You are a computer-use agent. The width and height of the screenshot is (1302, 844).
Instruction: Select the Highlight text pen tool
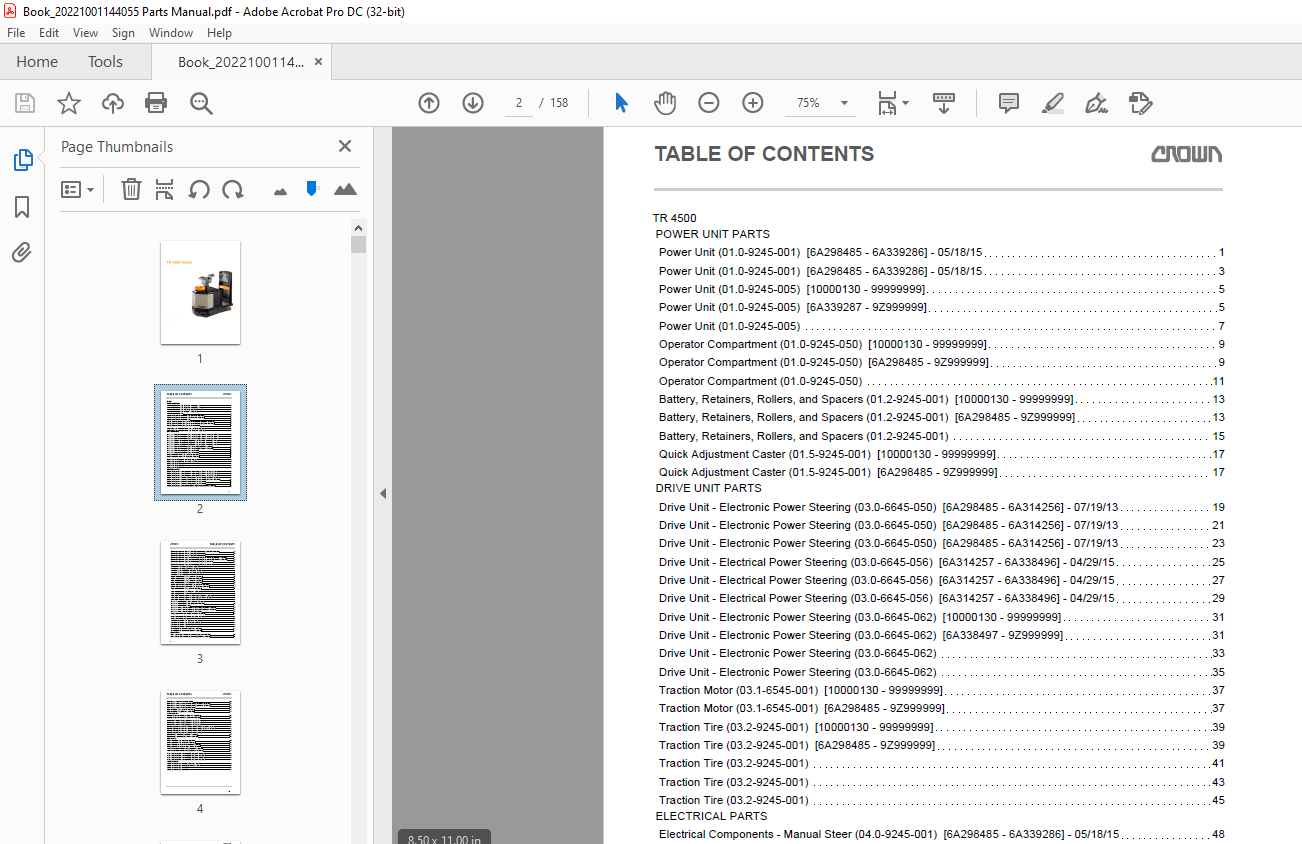coord(1052,103)
